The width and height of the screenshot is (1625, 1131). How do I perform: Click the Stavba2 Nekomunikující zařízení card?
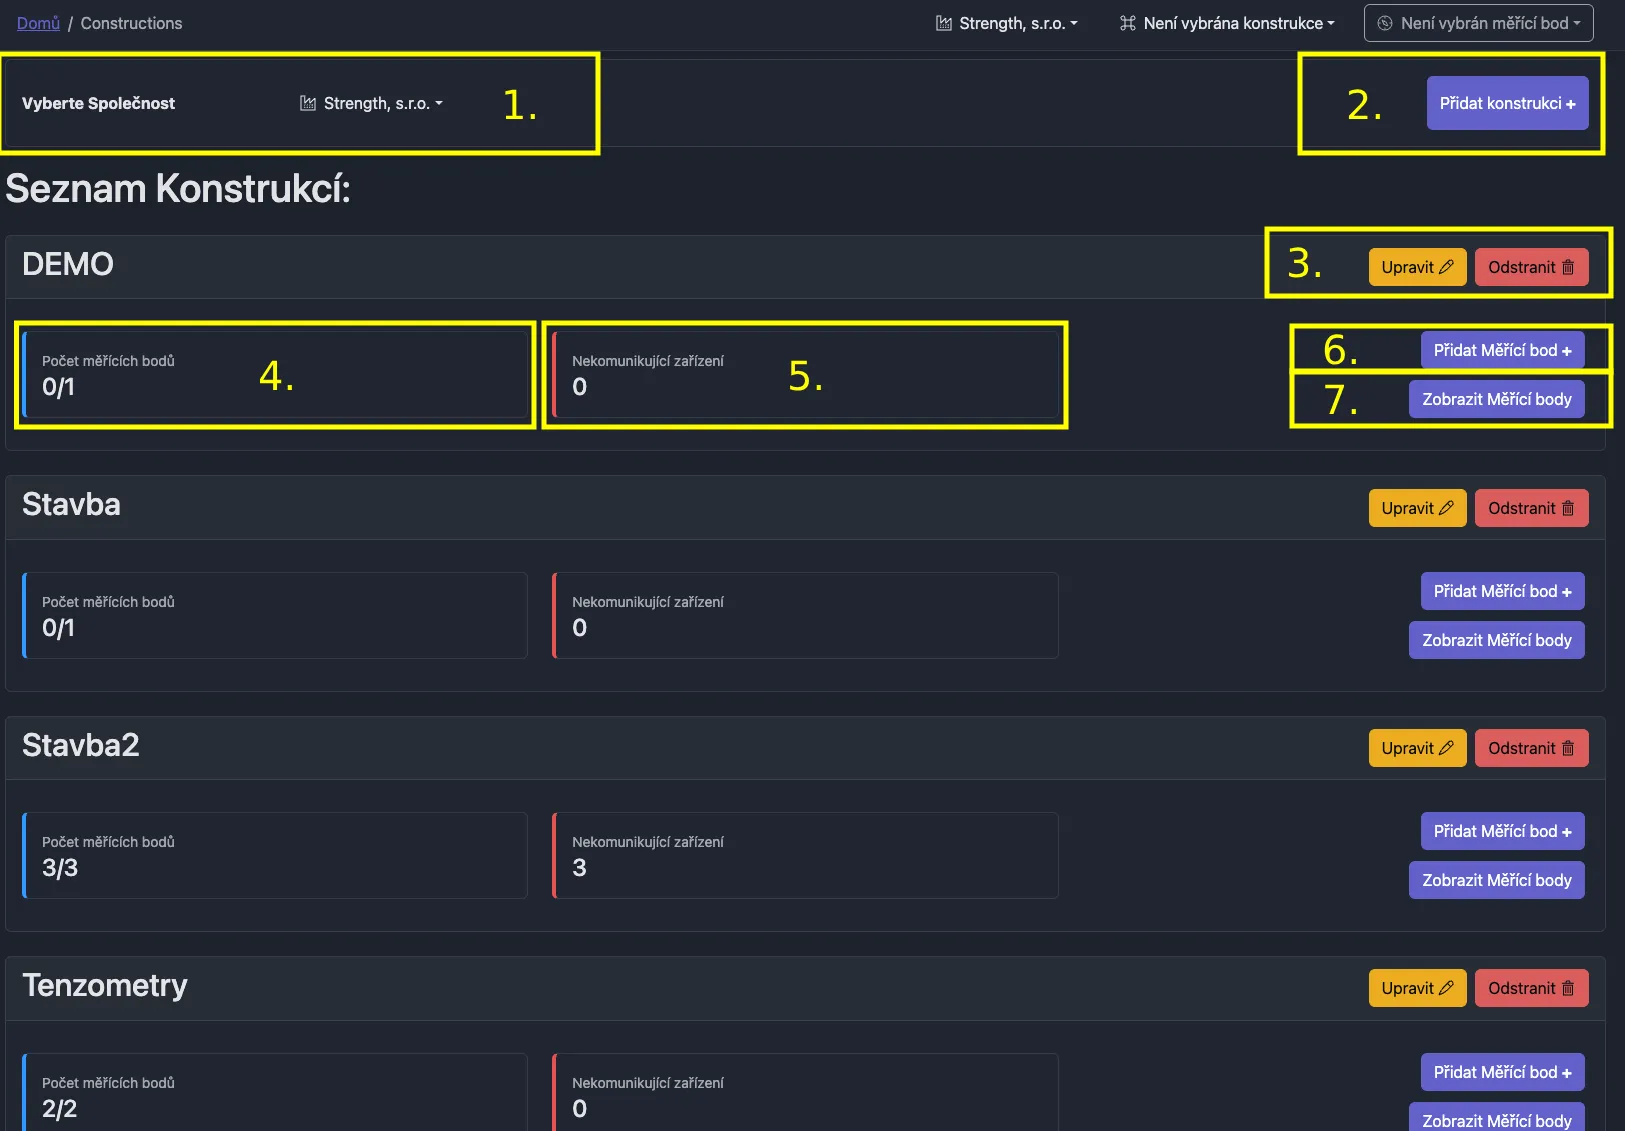click(805, 855)
